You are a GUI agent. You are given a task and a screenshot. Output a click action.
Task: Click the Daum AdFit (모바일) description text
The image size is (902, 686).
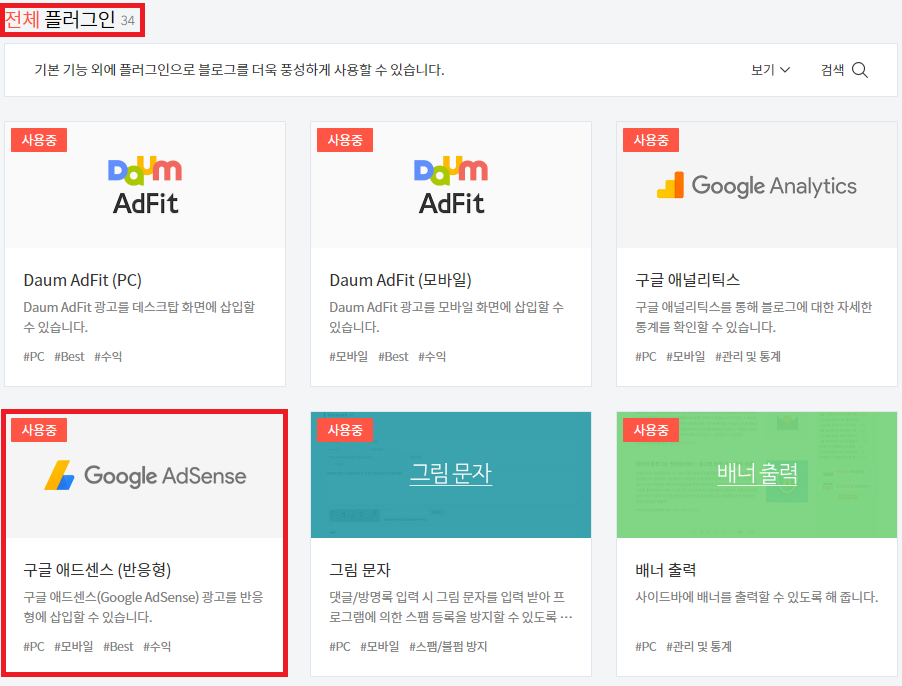(x=446, y=317)
